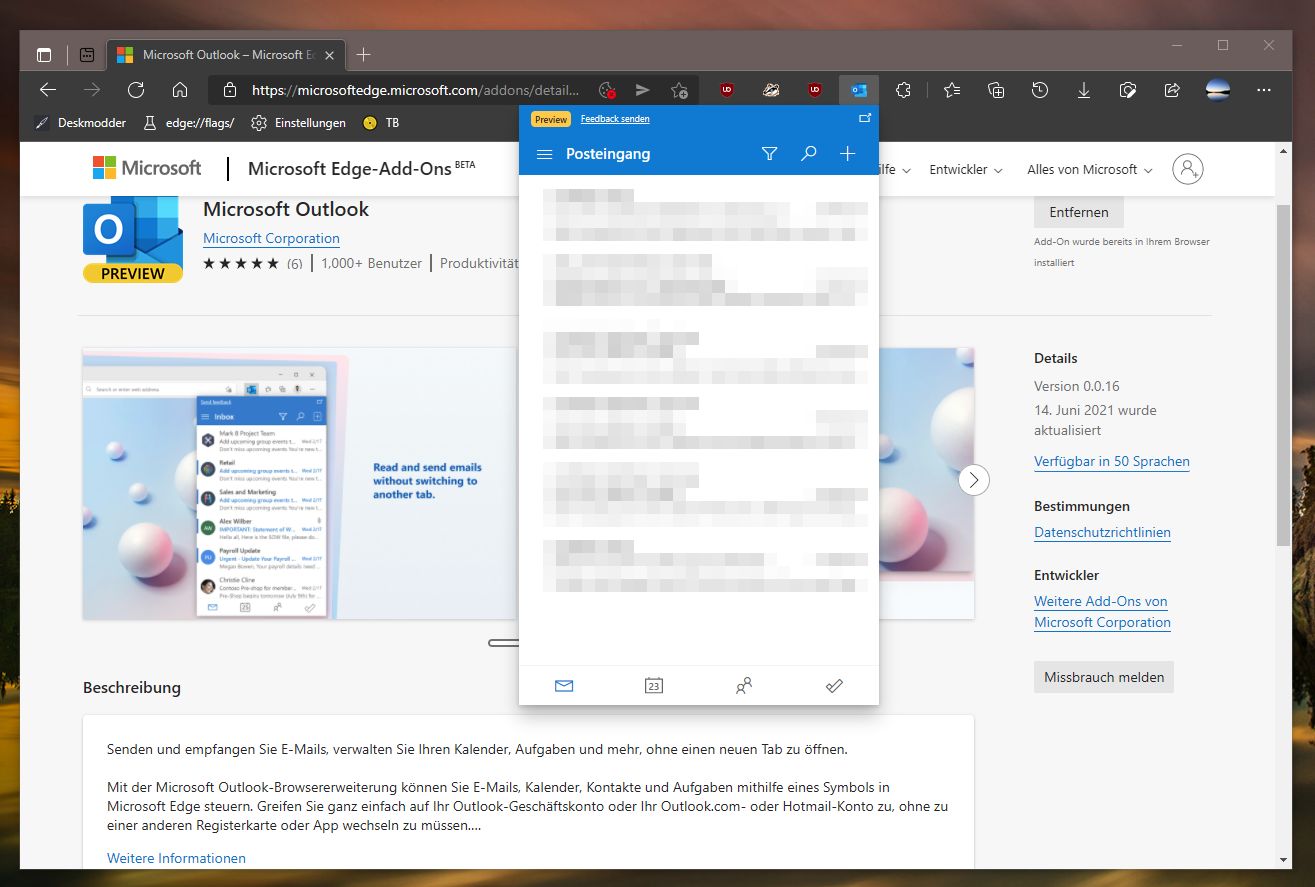Expand Alles von Microsoft dropdown
The image size is (1315, 887).
(x=1090, y=170)
